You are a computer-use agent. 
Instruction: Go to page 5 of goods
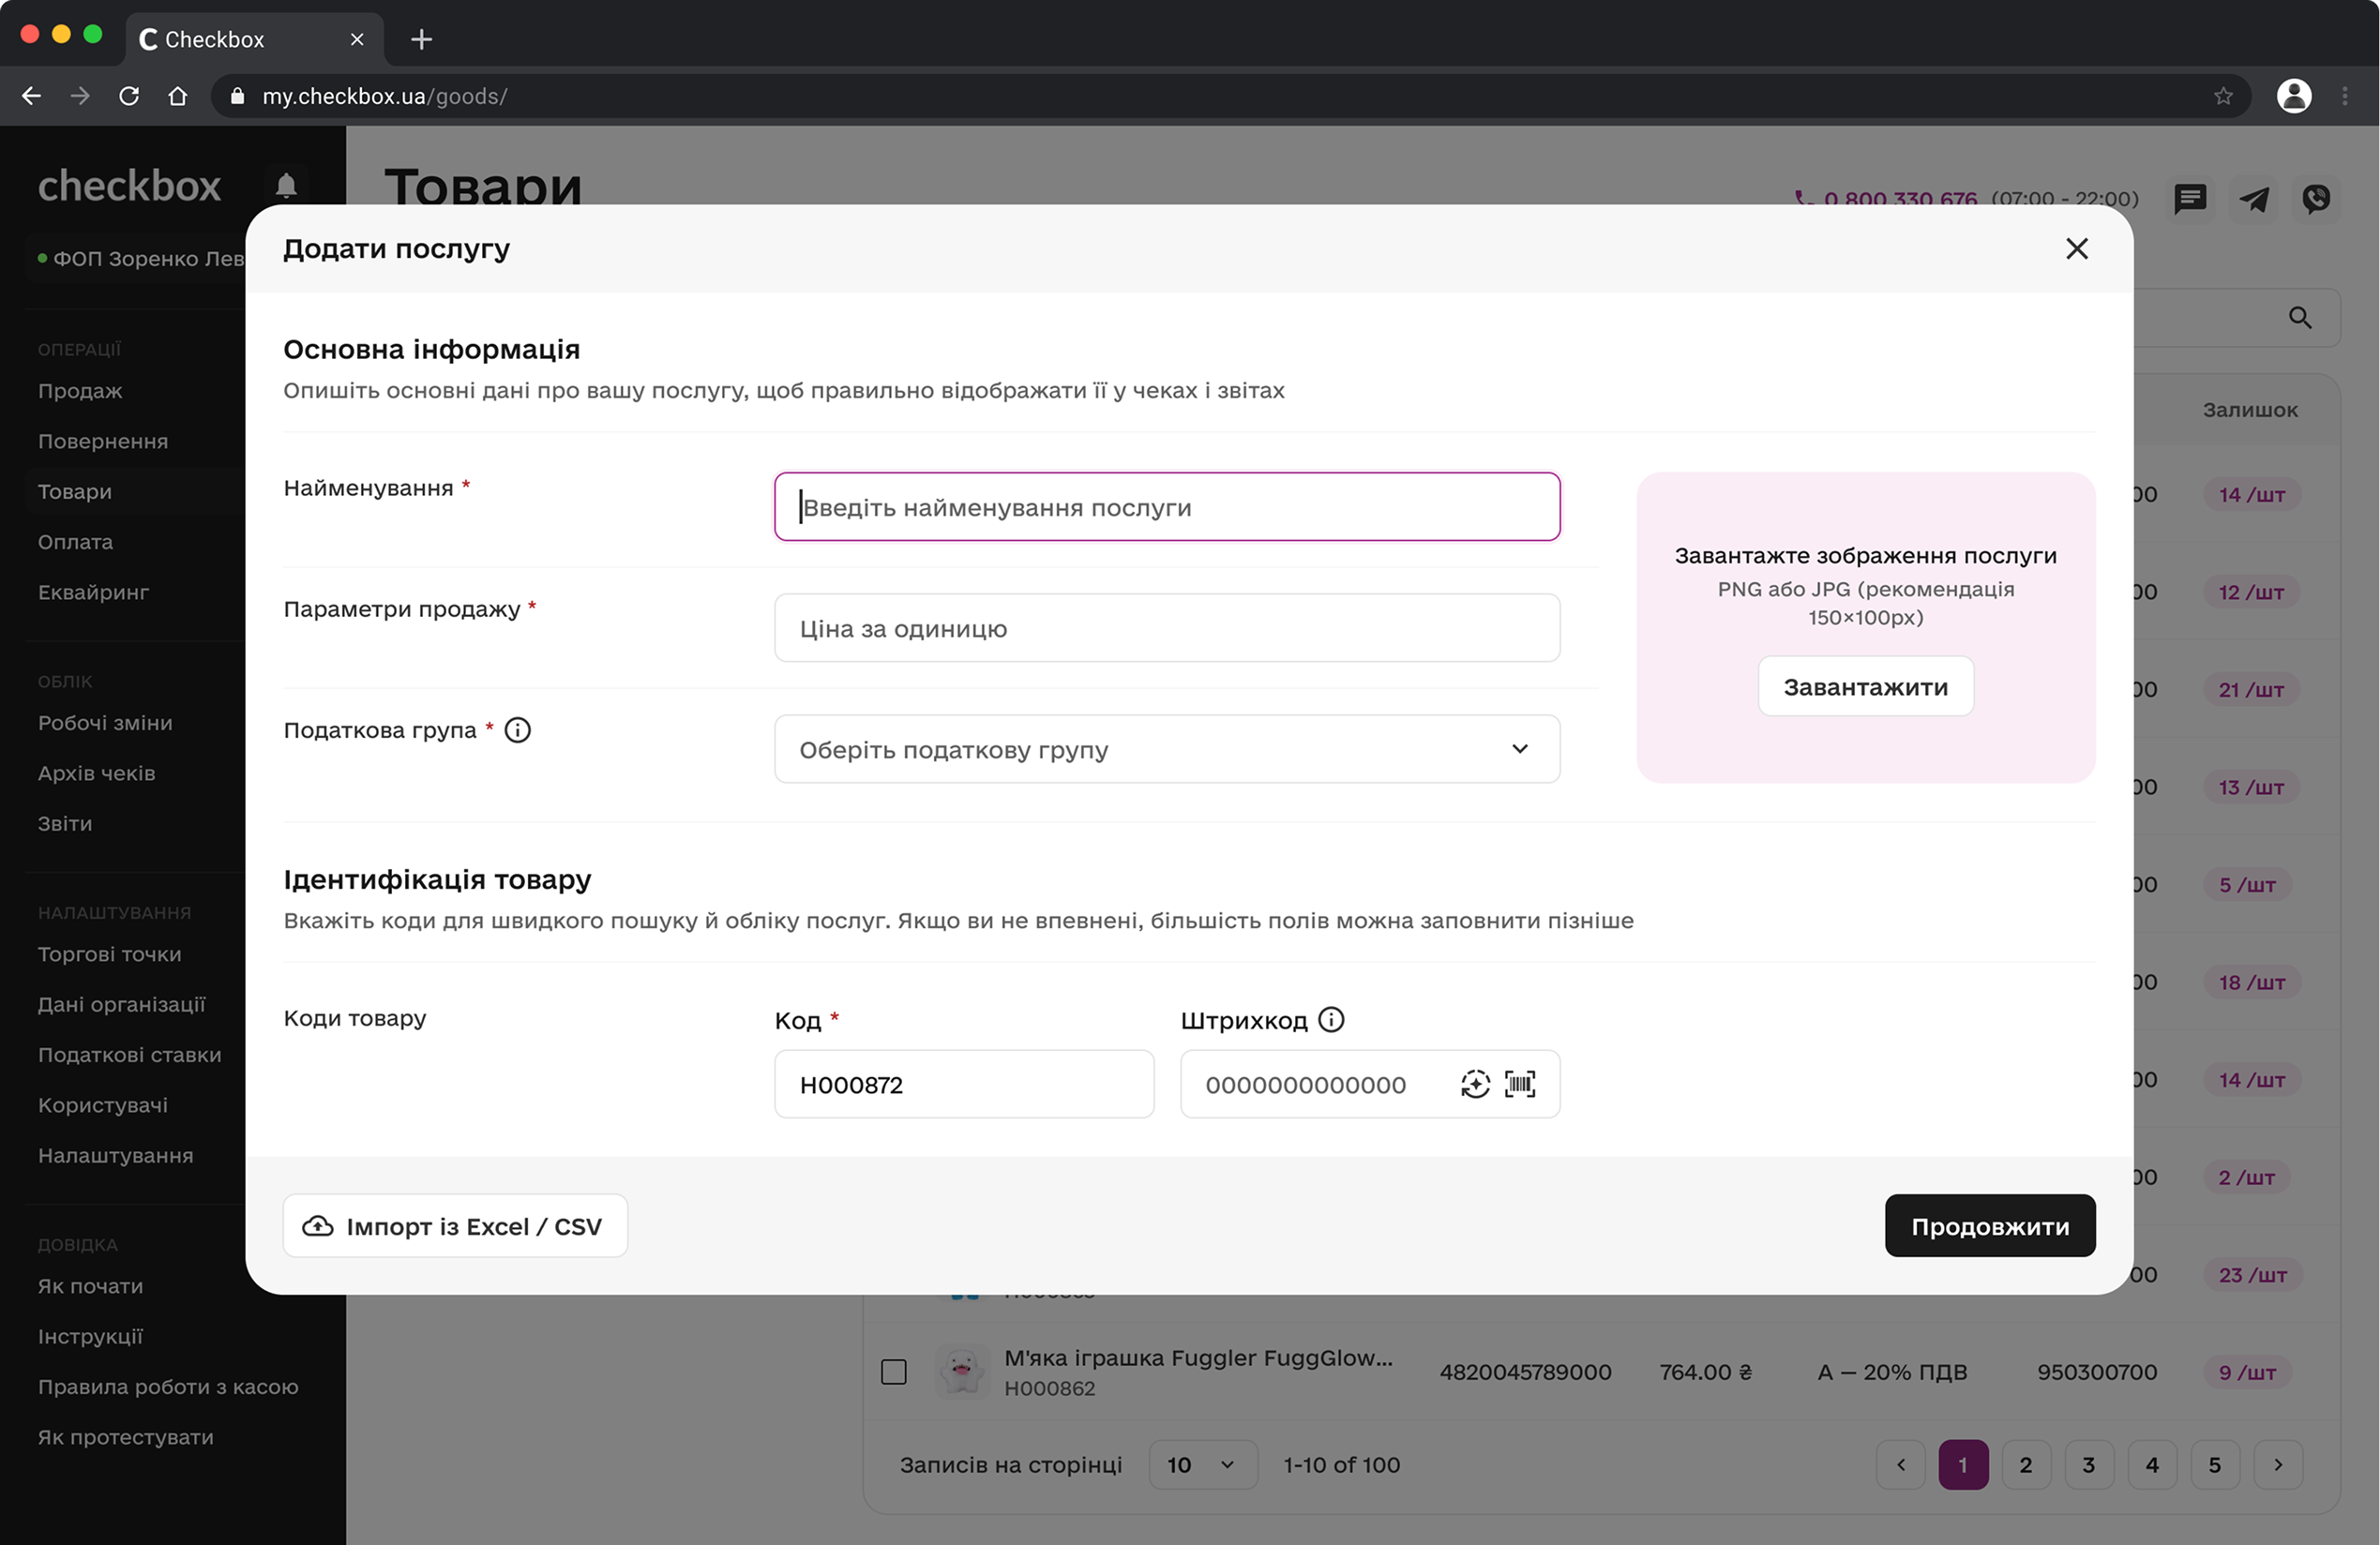coord(2214,1465)
